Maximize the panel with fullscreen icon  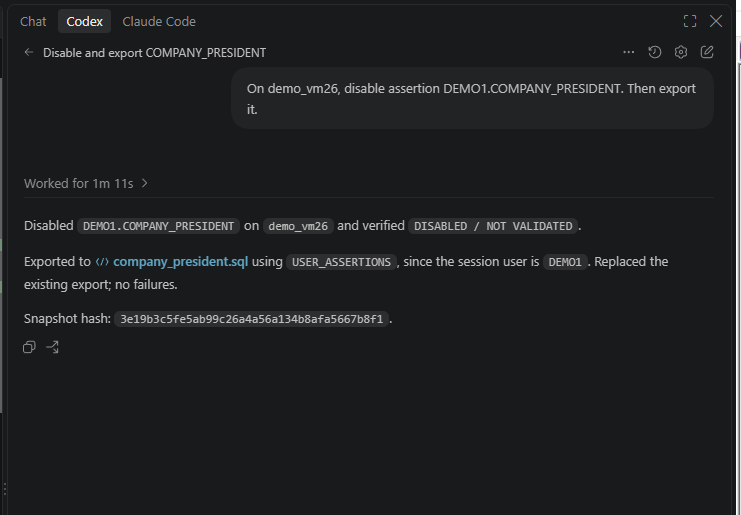tap(690, 21)
